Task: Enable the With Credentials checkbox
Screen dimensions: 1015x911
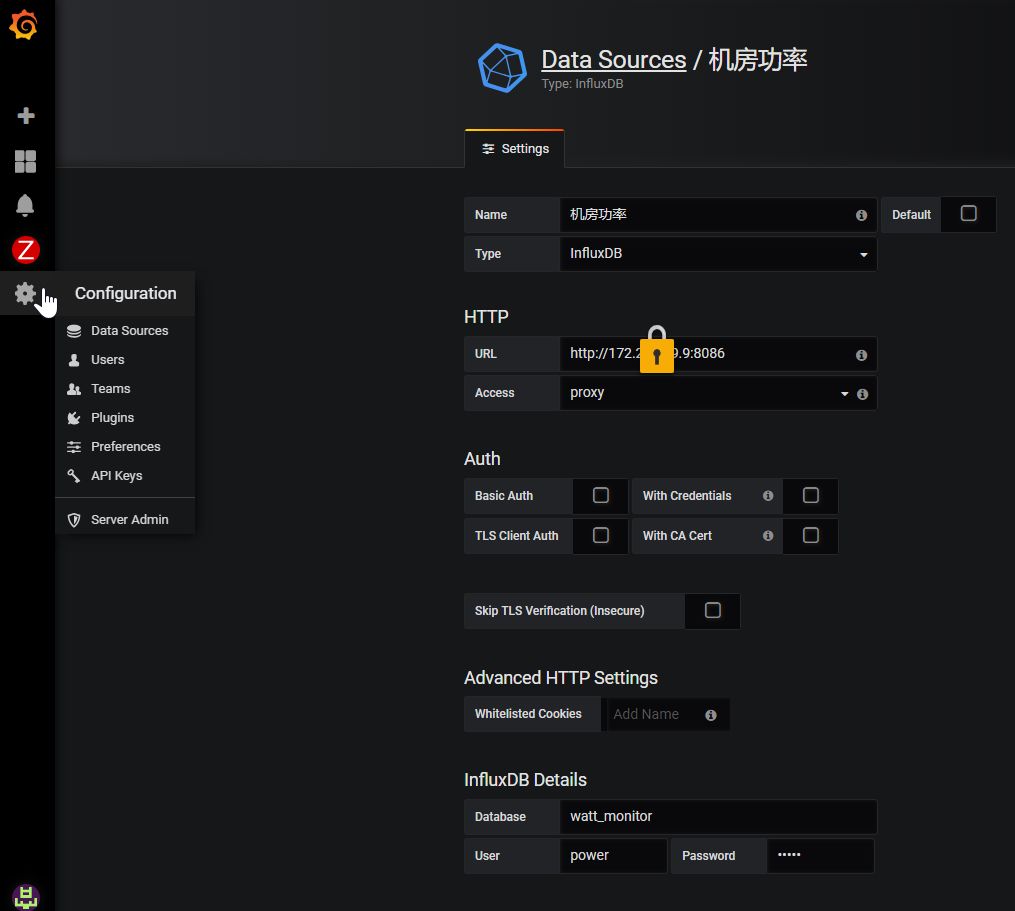Action: pyautogui.click(x=810, y=495)
